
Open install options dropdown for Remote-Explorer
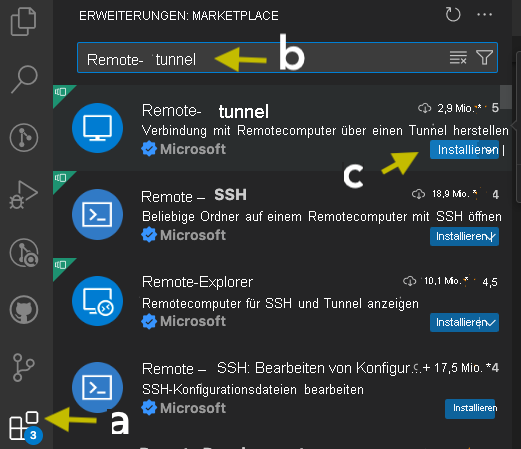(492, 322)
